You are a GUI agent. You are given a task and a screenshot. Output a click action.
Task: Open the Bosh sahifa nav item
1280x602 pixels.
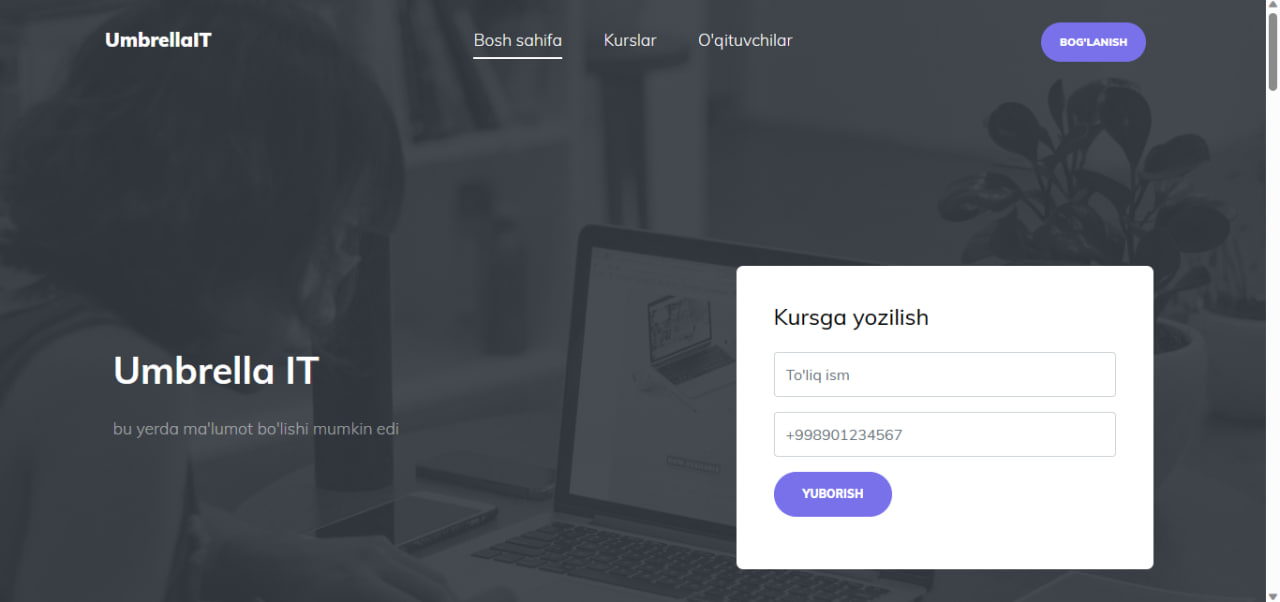tap(518, 41)
